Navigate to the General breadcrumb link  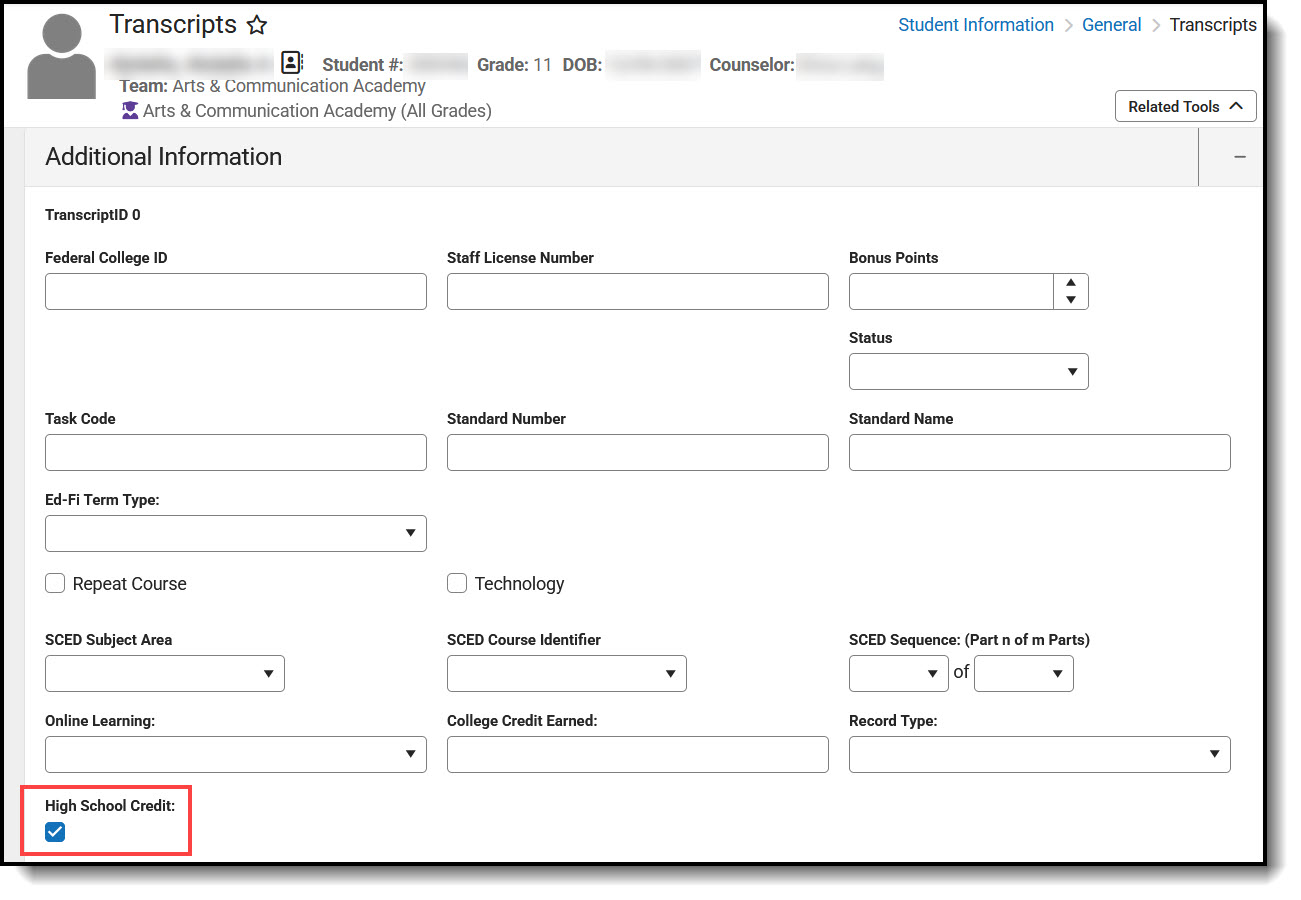click(x=1111, y=25)
